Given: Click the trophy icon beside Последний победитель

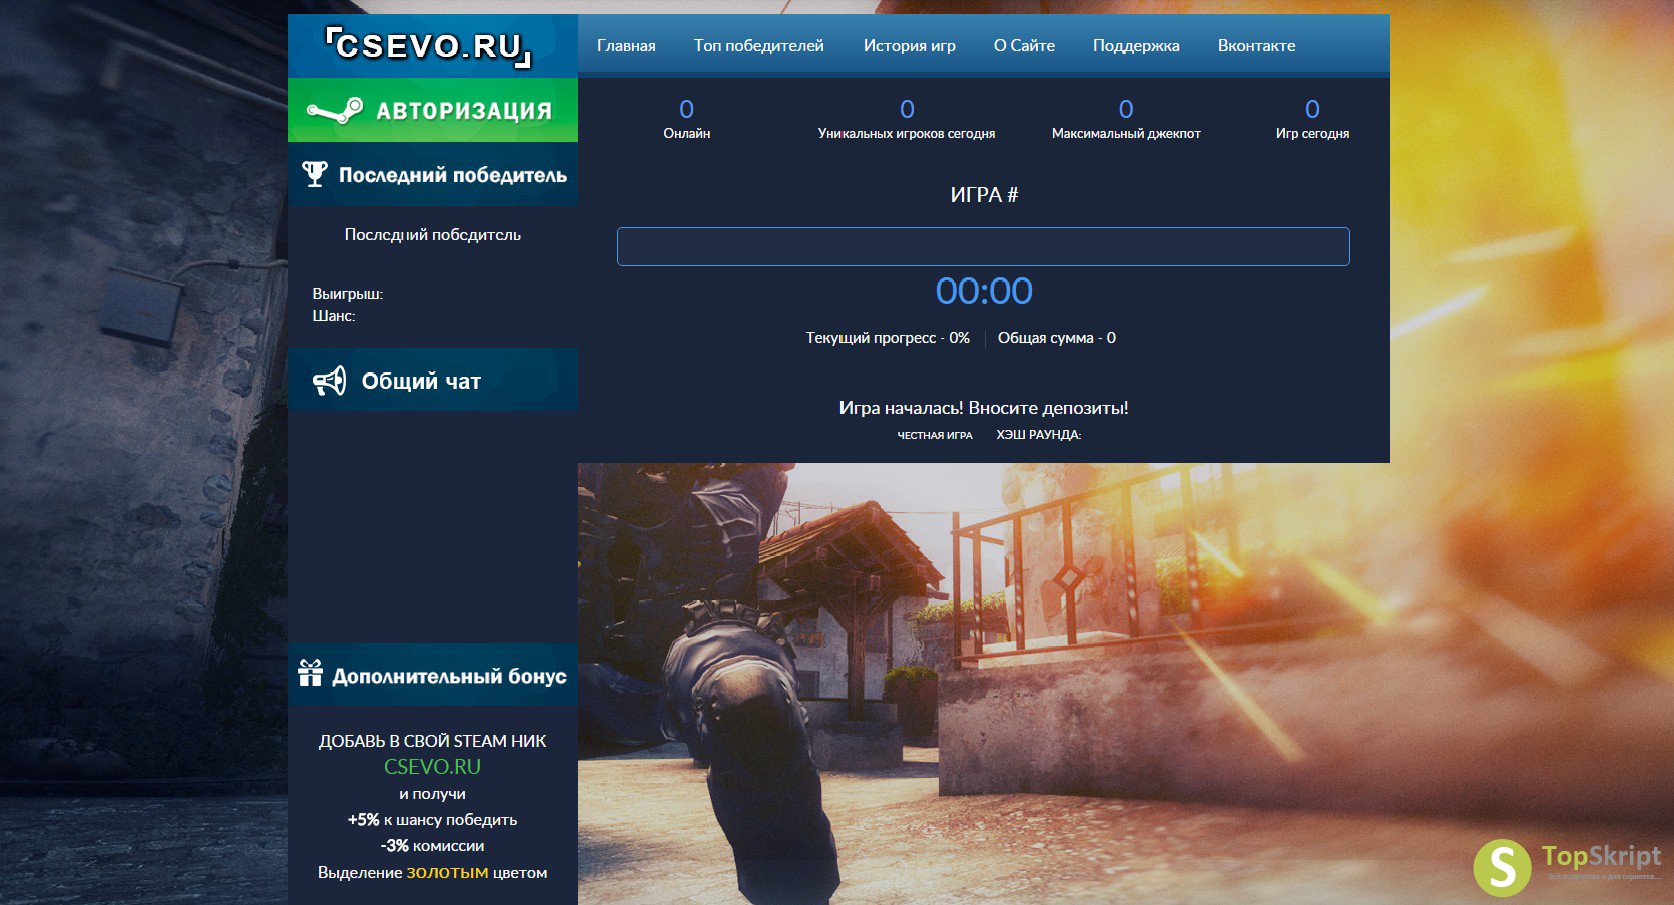Looking at the screenshot, I should [x=315, y=174].
